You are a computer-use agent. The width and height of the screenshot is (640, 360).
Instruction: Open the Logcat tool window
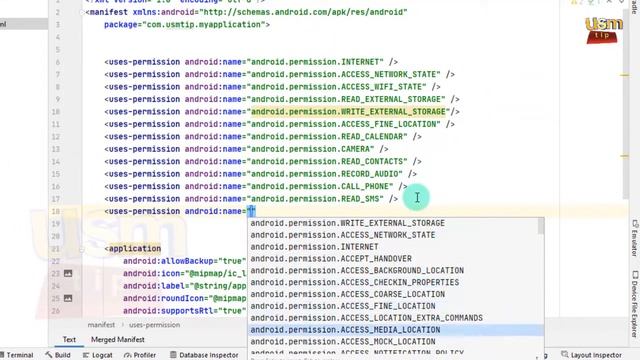tap(98, 355)
